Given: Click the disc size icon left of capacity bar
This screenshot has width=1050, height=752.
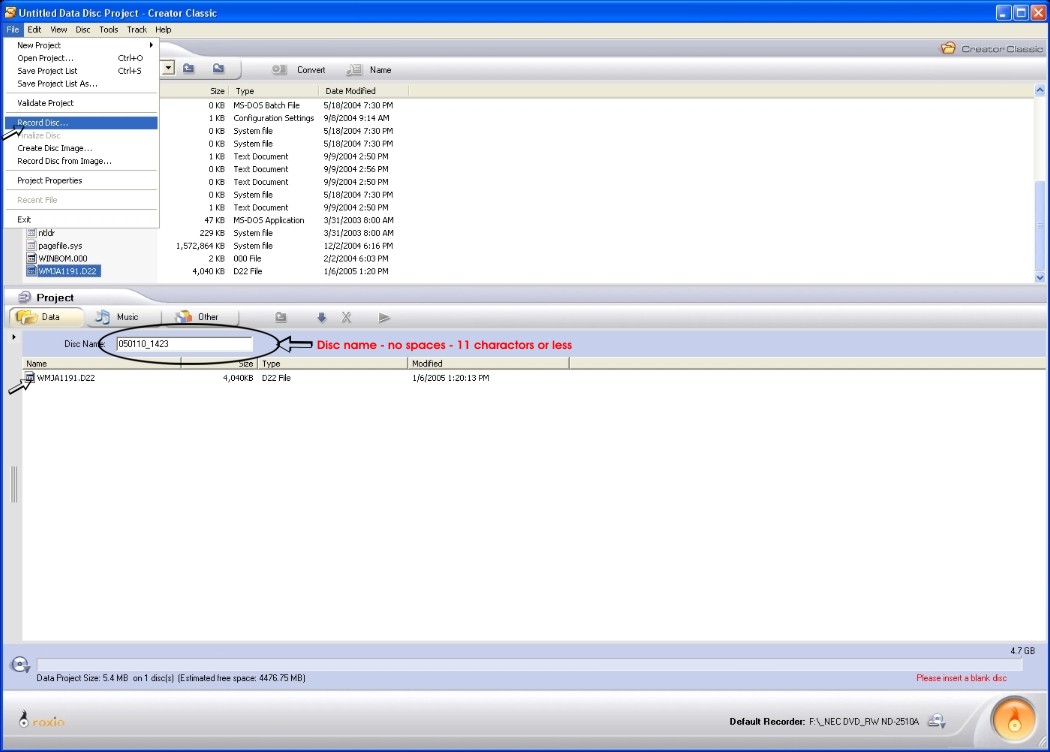Looking at the screenshot, I should click(x=20, y=665).
